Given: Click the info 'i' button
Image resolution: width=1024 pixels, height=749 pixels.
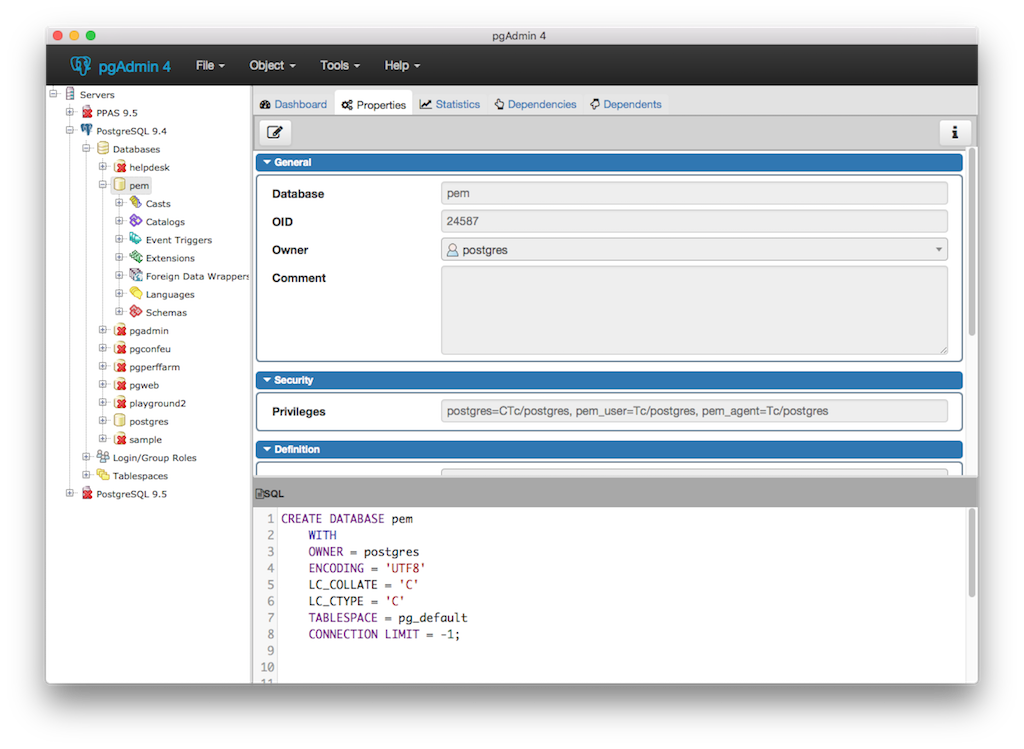Looking at the screenshot, I should pos(955,133).
